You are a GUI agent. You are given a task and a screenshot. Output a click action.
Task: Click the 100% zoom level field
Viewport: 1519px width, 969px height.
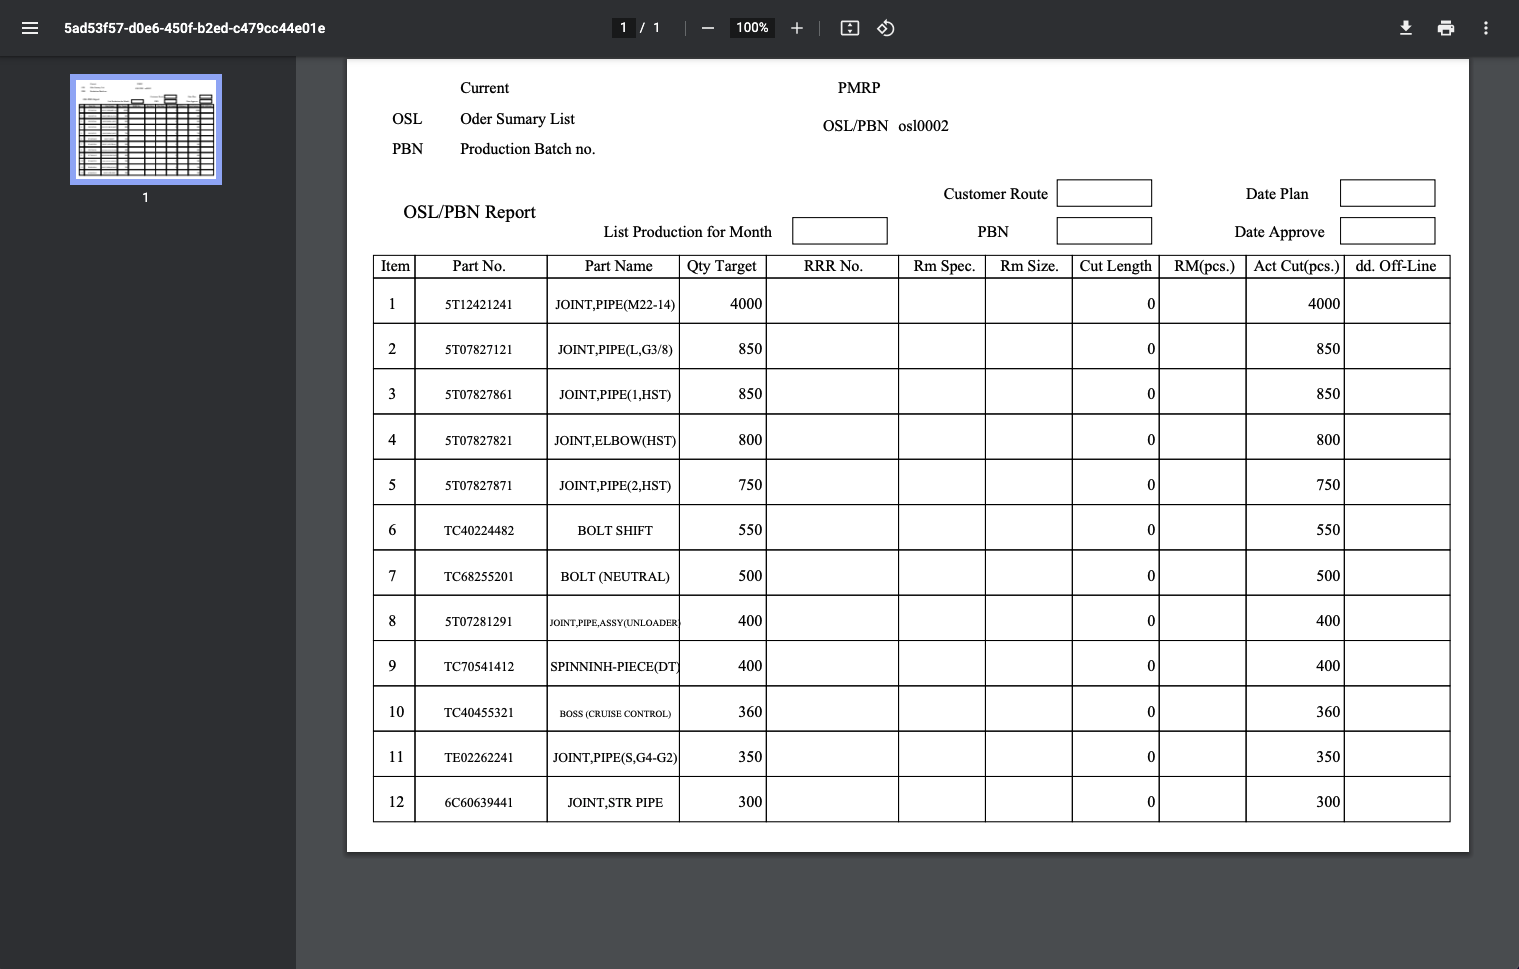coord(752,28)
